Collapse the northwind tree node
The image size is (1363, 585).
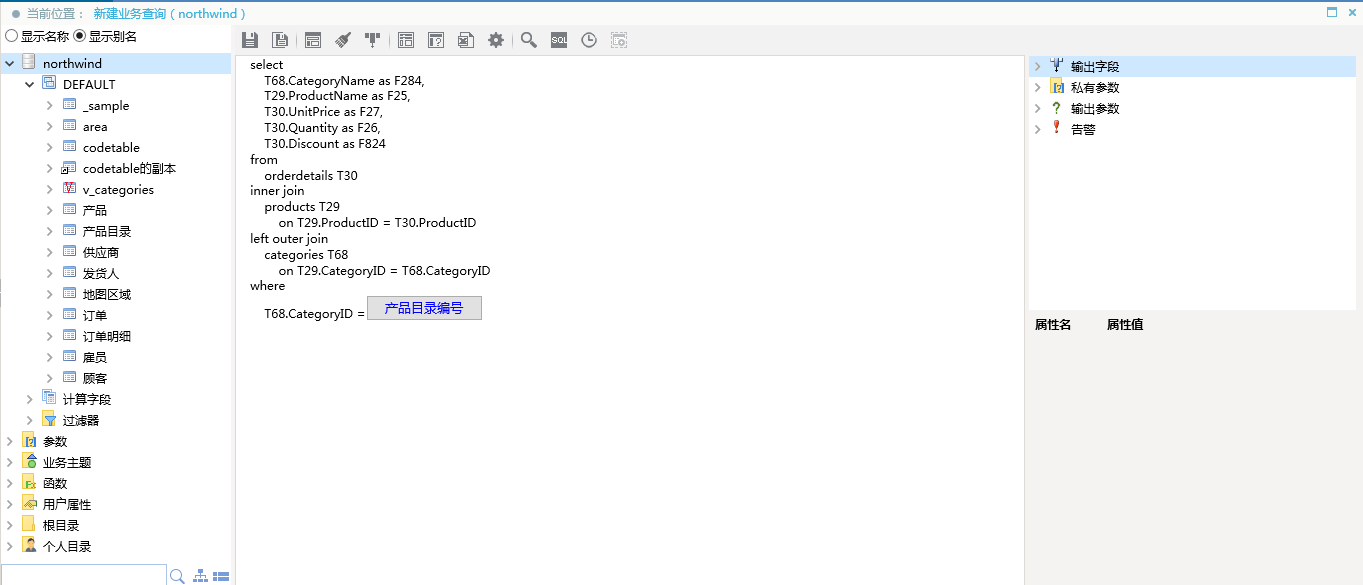click(9, 63)
